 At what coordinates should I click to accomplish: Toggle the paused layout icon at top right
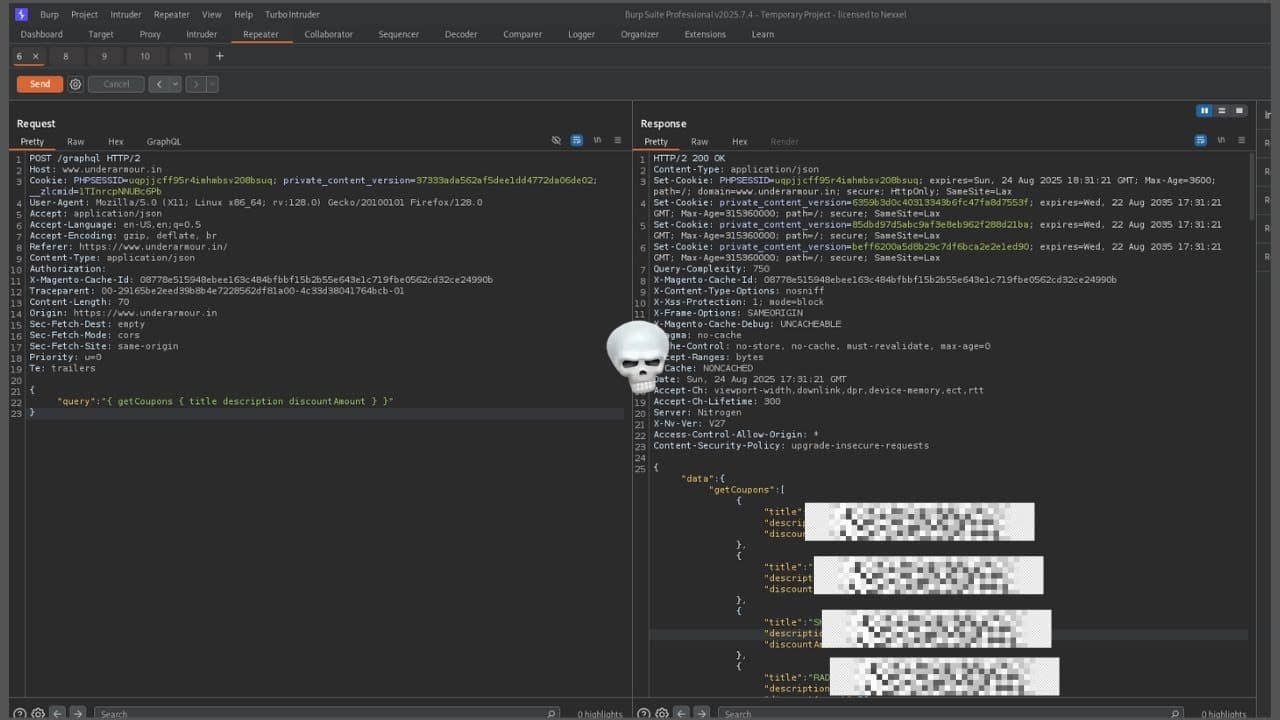point(1204,110)
